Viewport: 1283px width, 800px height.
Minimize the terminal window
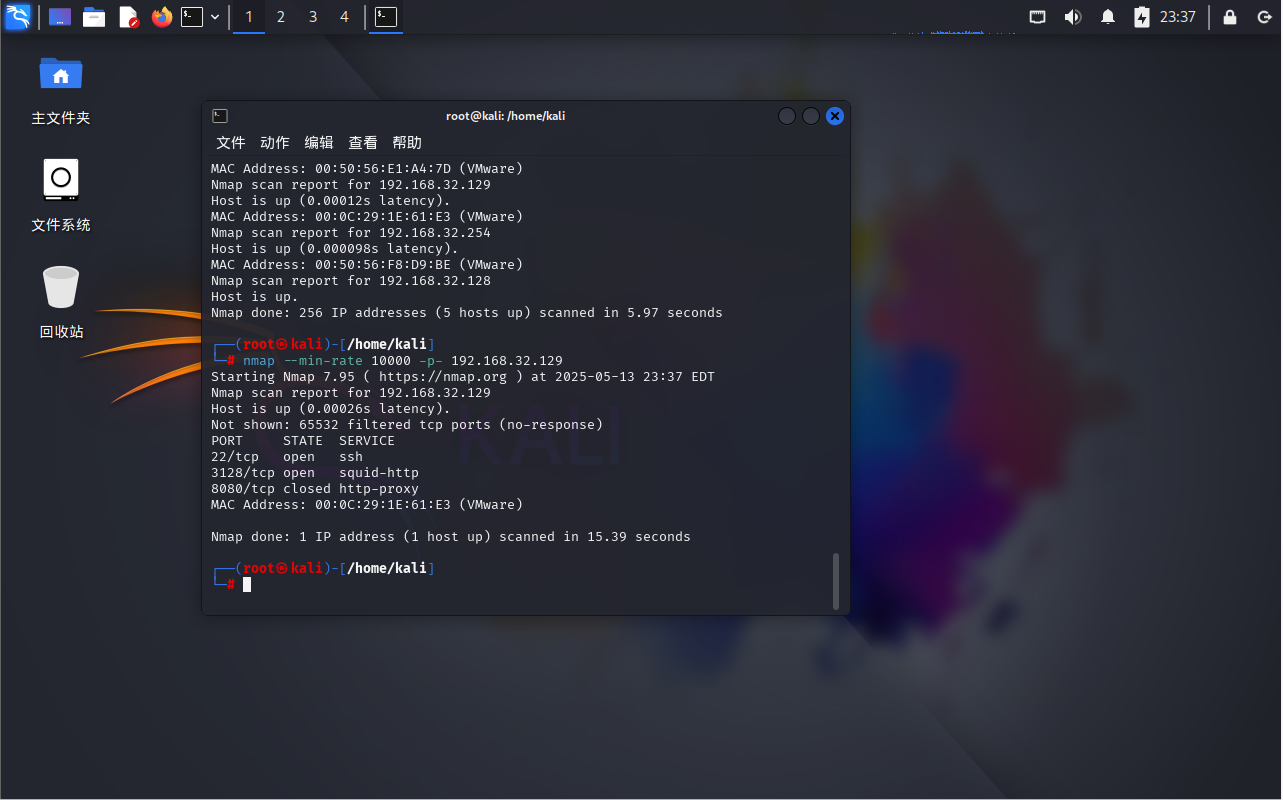click(x=787, y=116)
